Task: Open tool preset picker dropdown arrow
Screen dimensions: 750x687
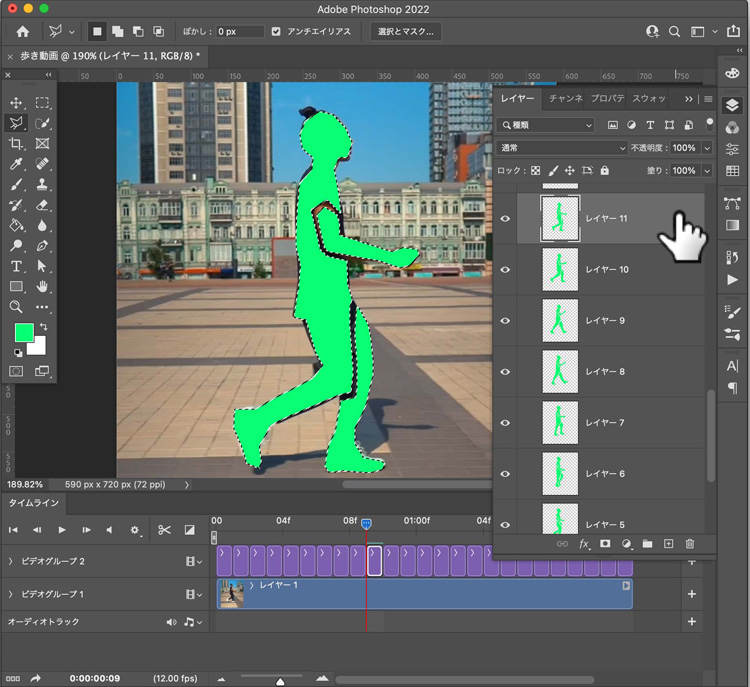Action: [x=72, y=32]
